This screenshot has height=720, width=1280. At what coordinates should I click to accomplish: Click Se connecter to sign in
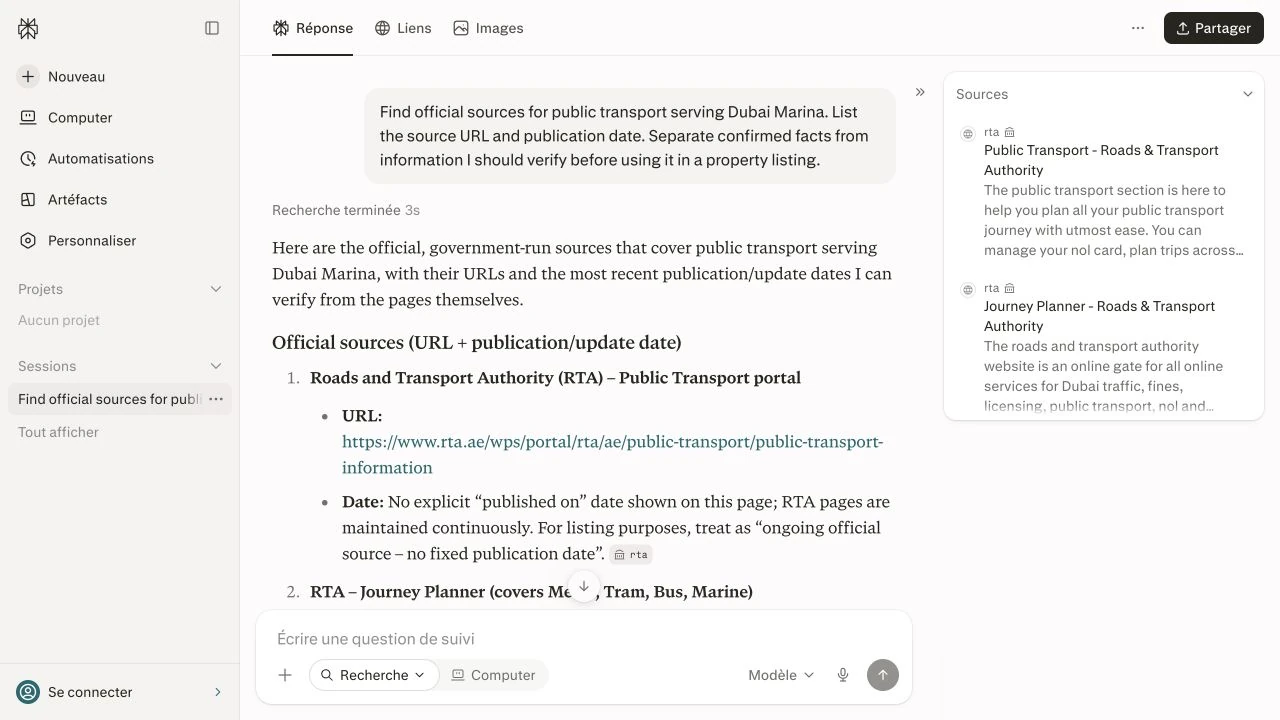click(x=90, y=692)
